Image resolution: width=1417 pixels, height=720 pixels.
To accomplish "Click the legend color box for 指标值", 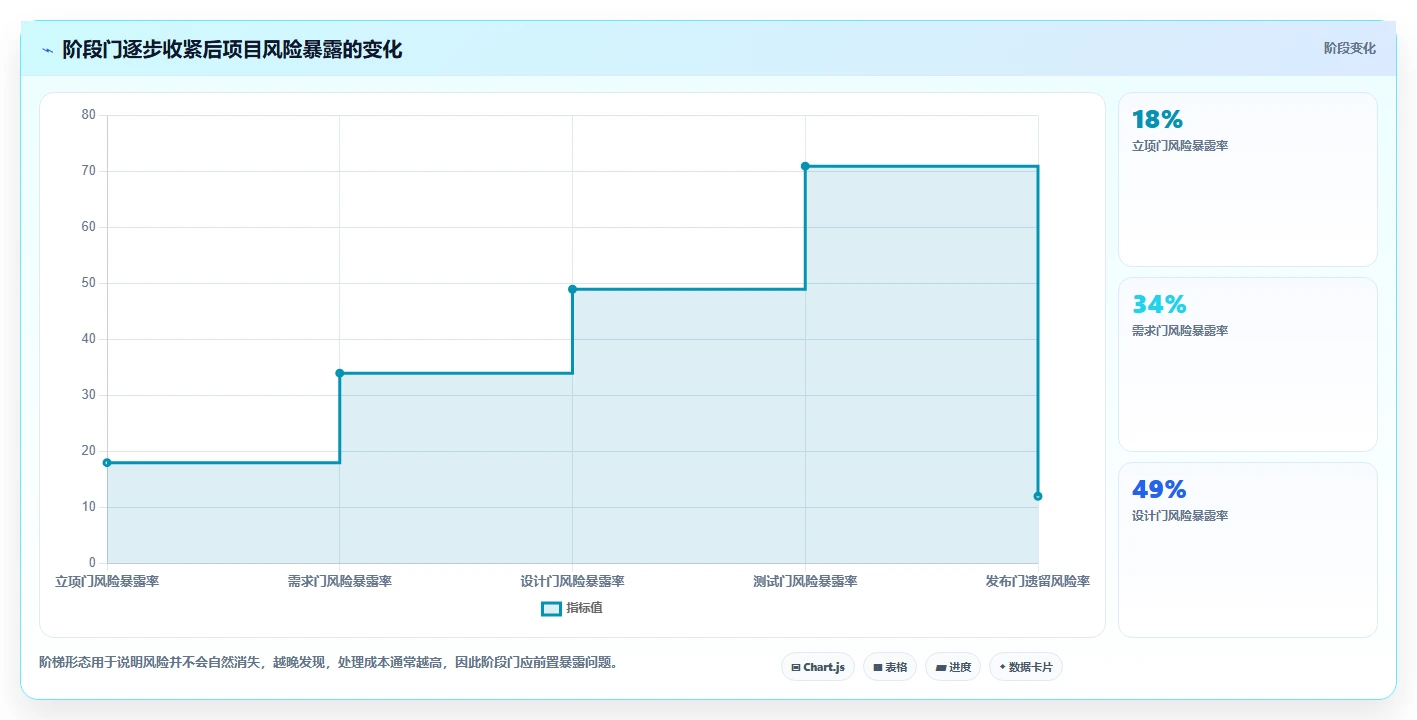I will [551, 608].
